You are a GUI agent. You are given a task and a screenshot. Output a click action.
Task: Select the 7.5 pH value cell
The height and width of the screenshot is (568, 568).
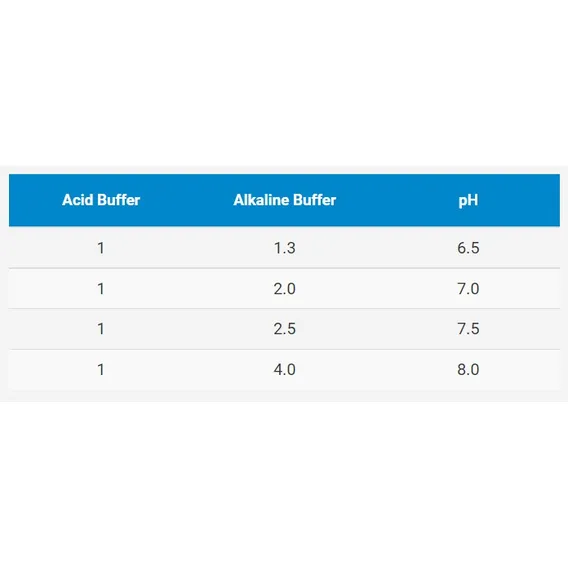(468, 329)
